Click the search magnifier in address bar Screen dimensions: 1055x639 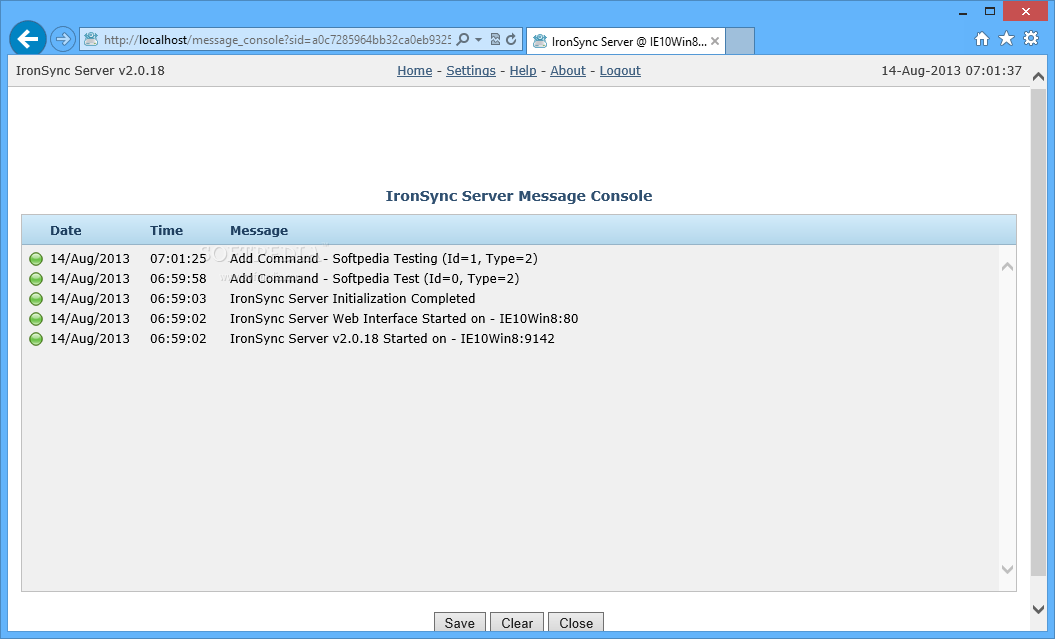tap(463, 40)
